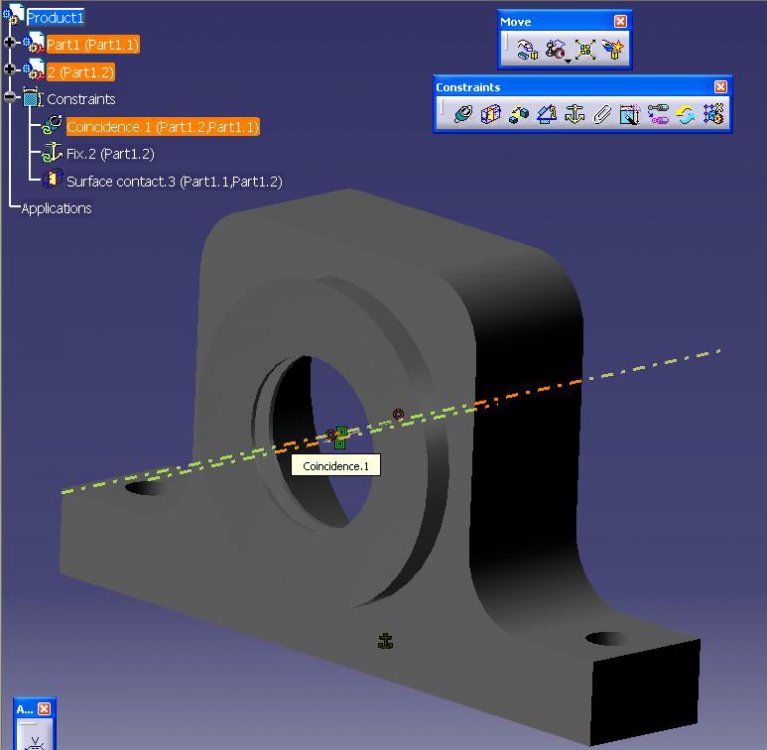Image resolution: width=767 pixels, height=750 pixels.
Task: Select the Reuse Pattern tool
Action: tap(713, 114)
